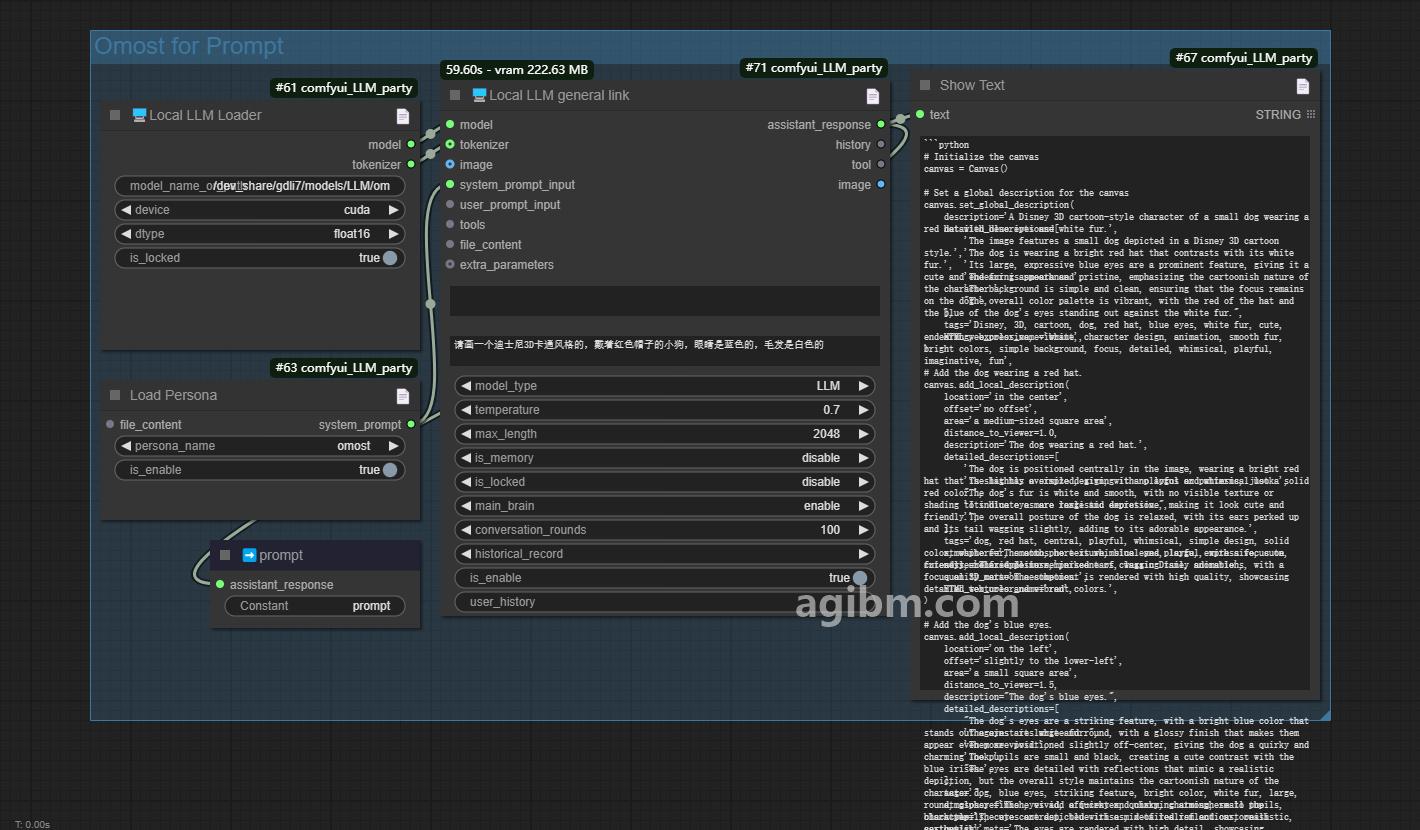
Task: Click the Omost for Prompt group title
Action: (189, 46)
